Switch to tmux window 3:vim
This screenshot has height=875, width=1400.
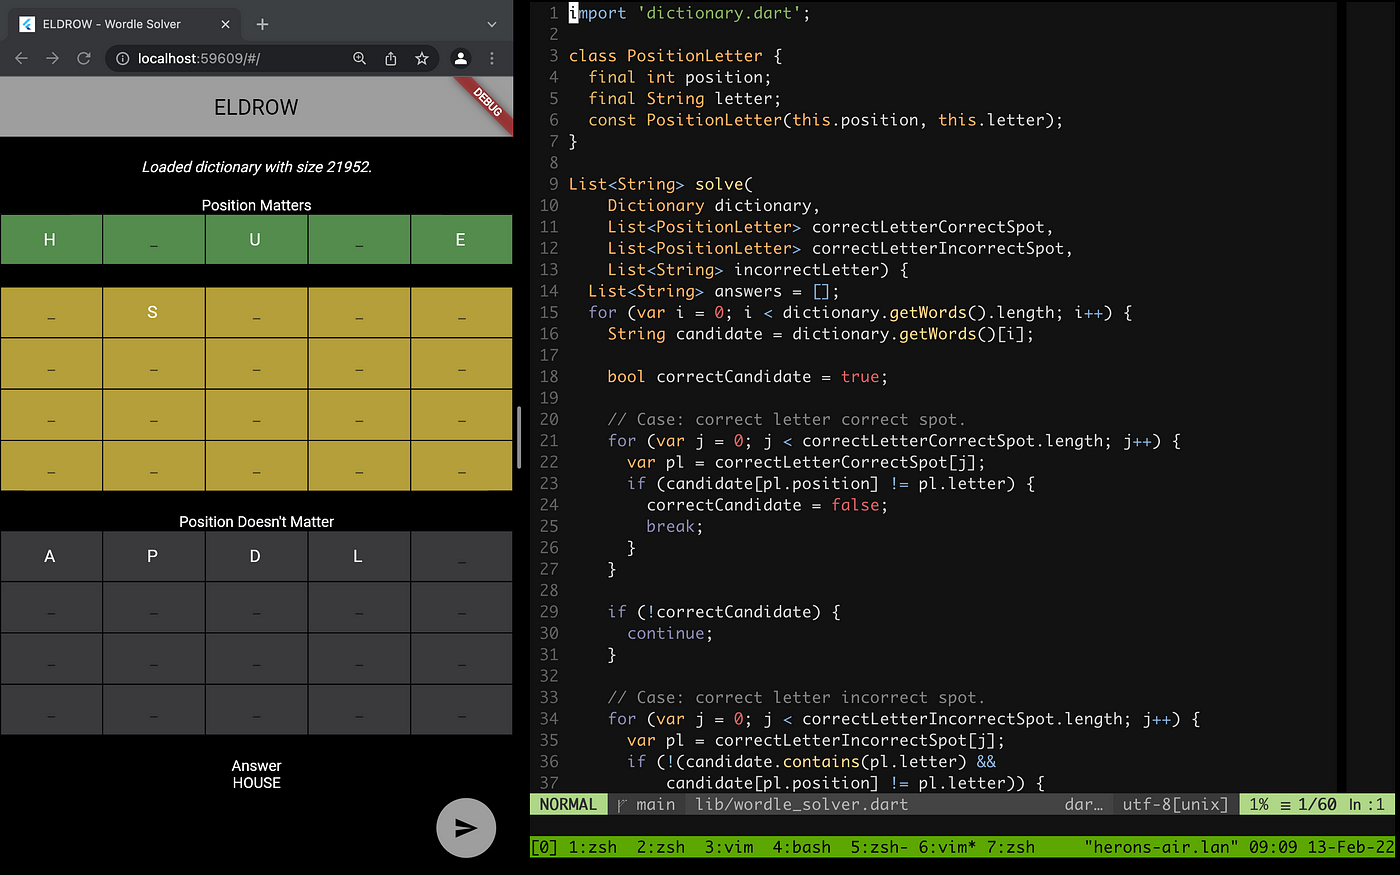[728, 847]
